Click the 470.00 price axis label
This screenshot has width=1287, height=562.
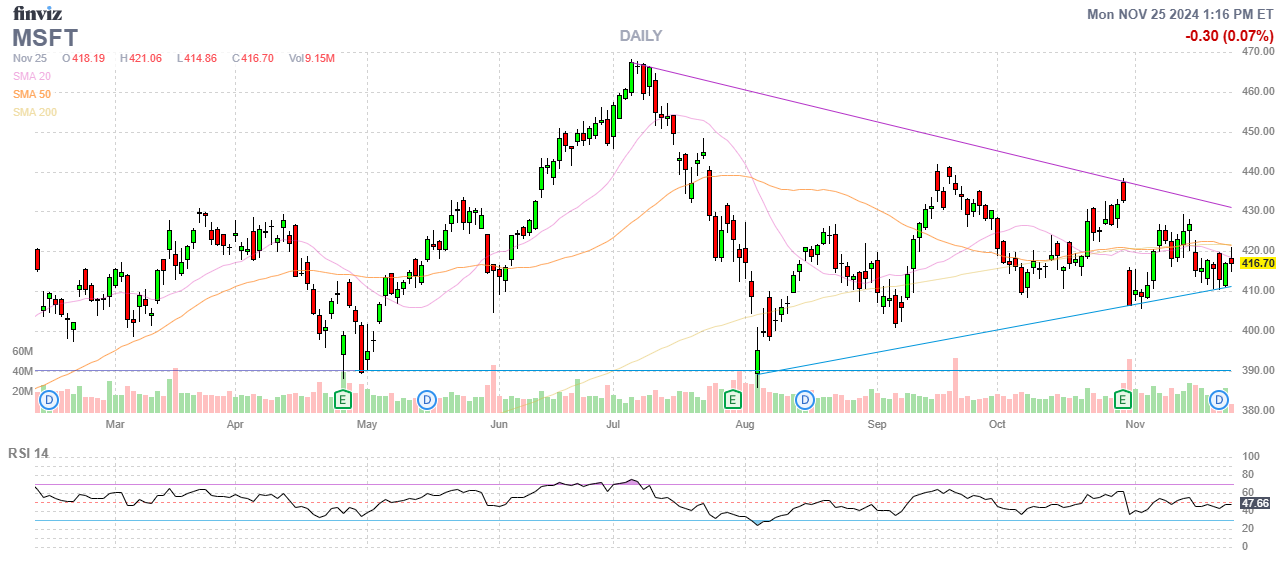point(1257,51)
